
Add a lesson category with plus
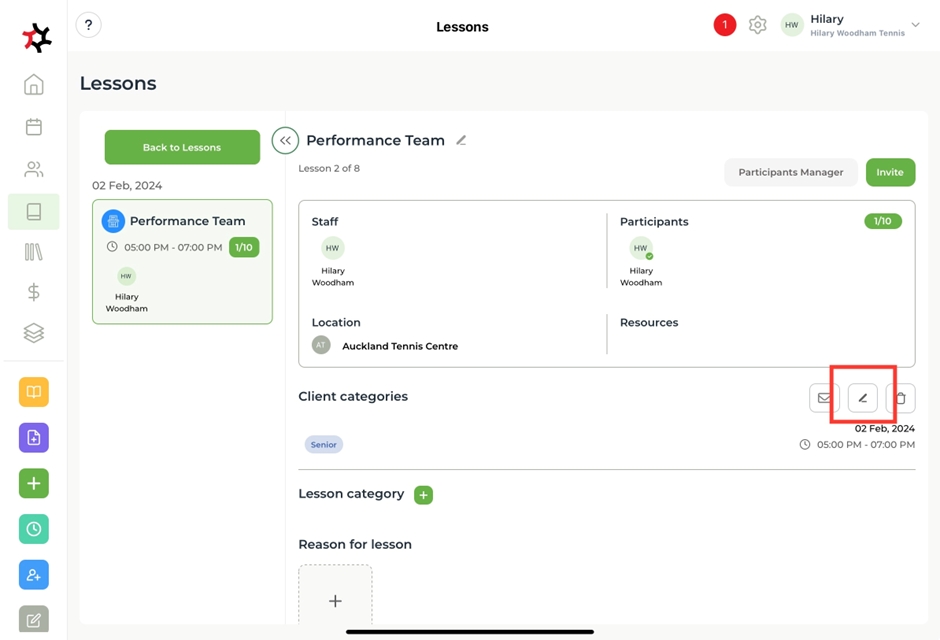point(423,495)
